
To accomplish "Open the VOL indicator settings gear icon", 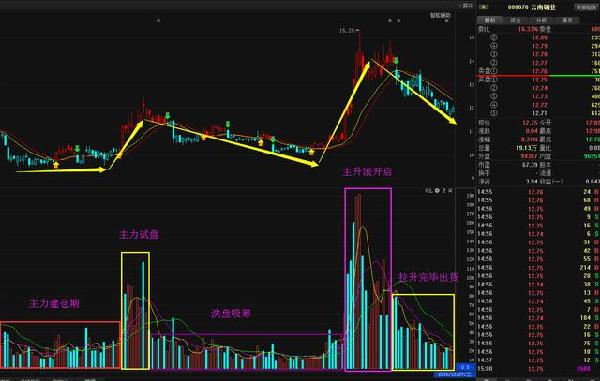I will click(437, 190).
